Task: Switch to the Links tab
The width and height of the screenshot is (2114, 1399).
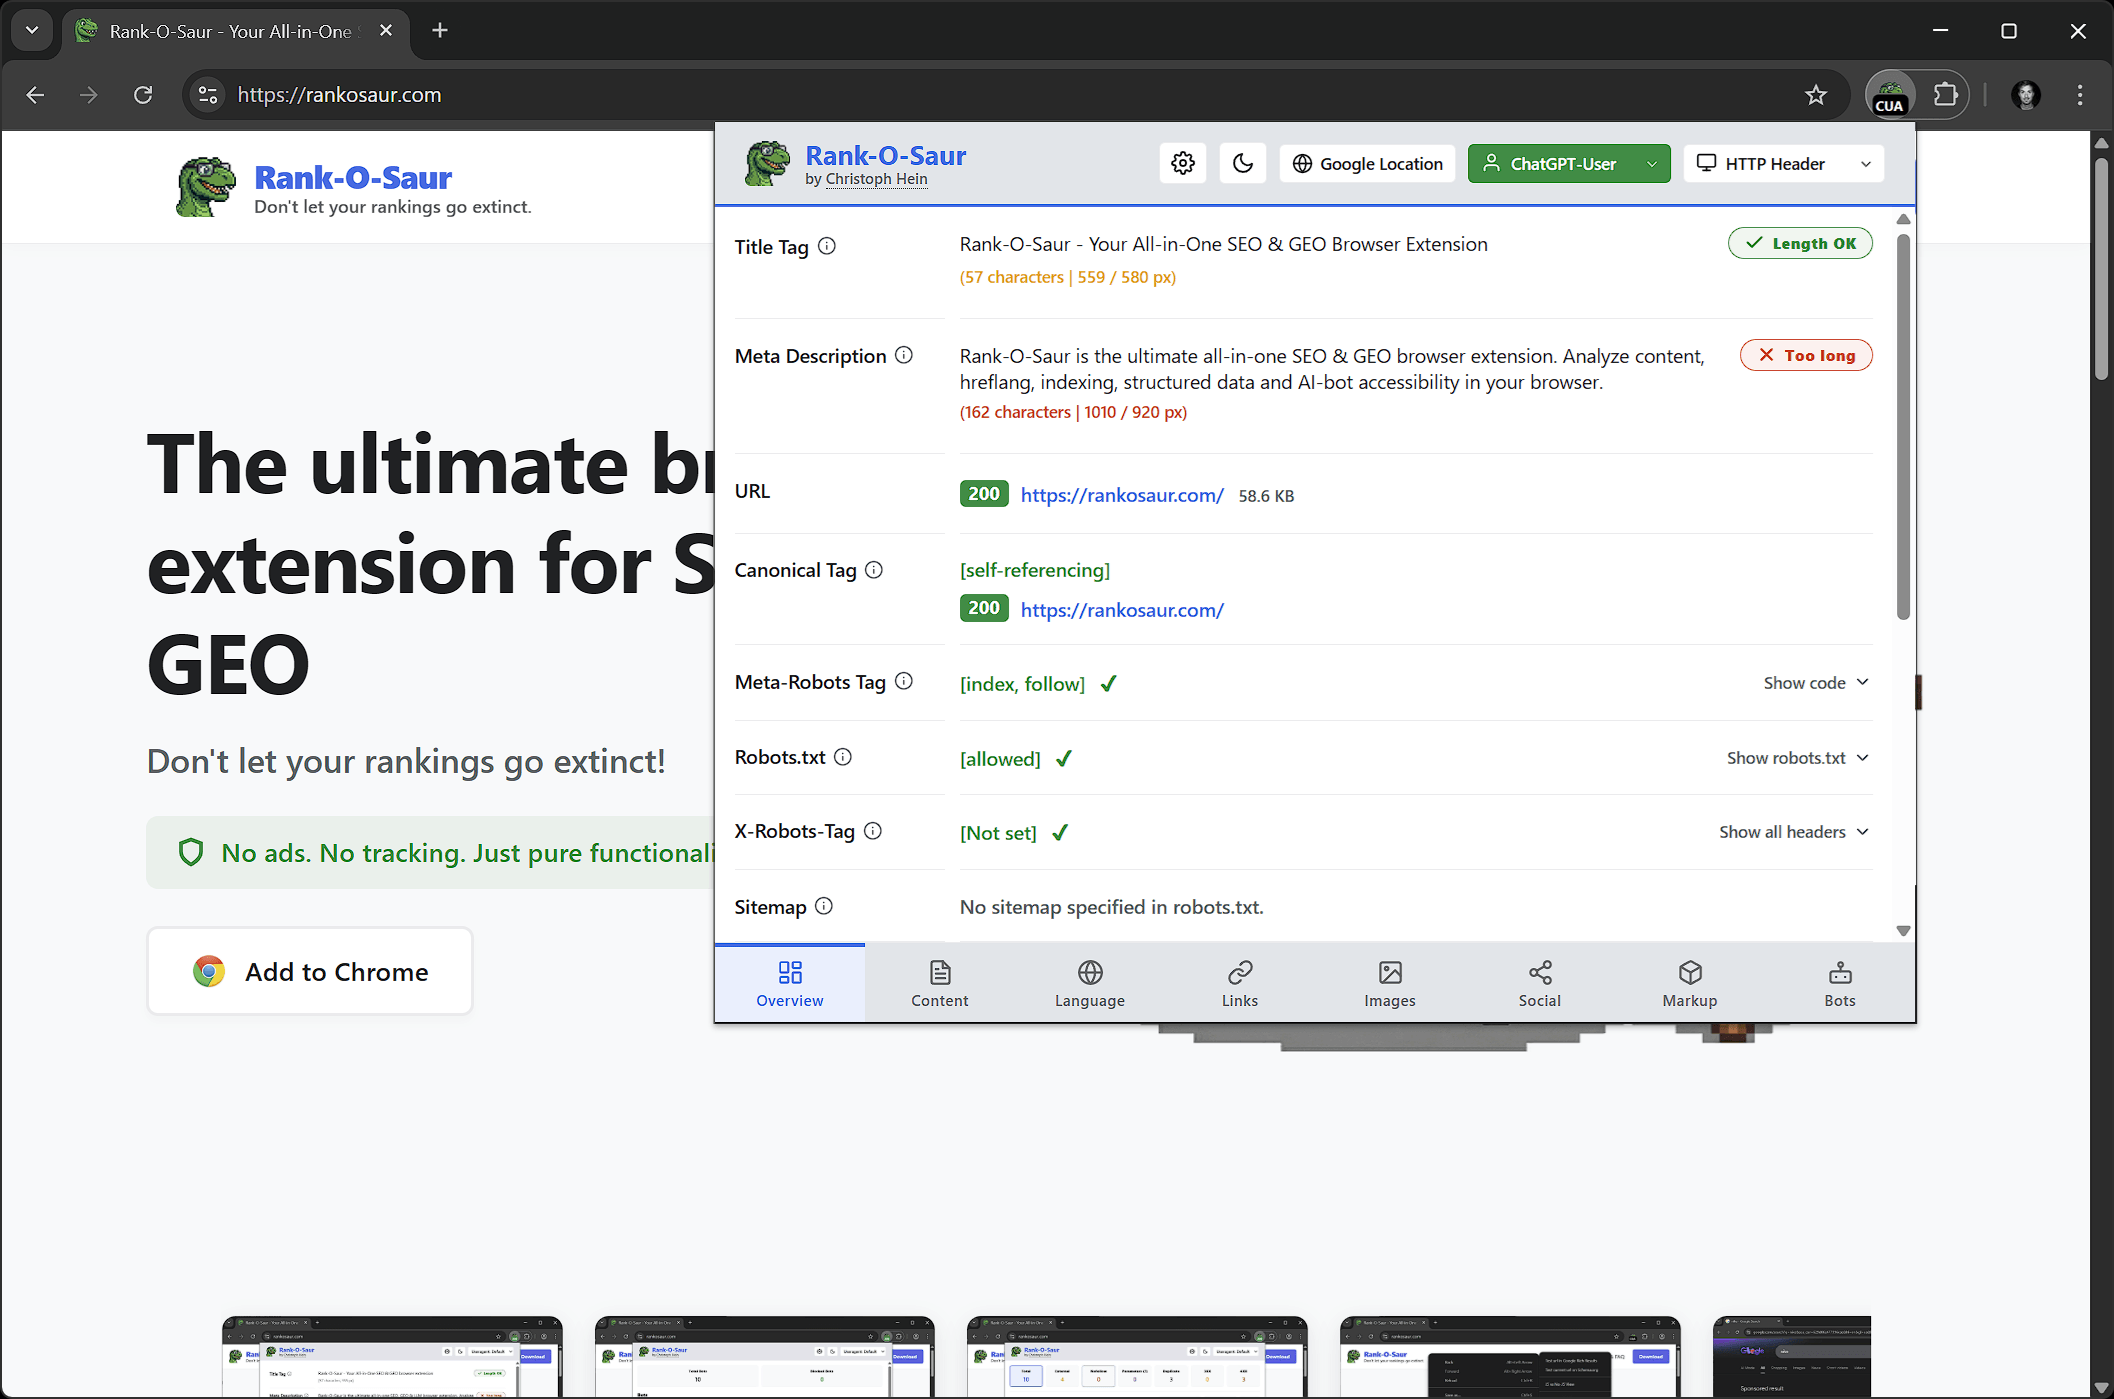Action: point(1239,983)
